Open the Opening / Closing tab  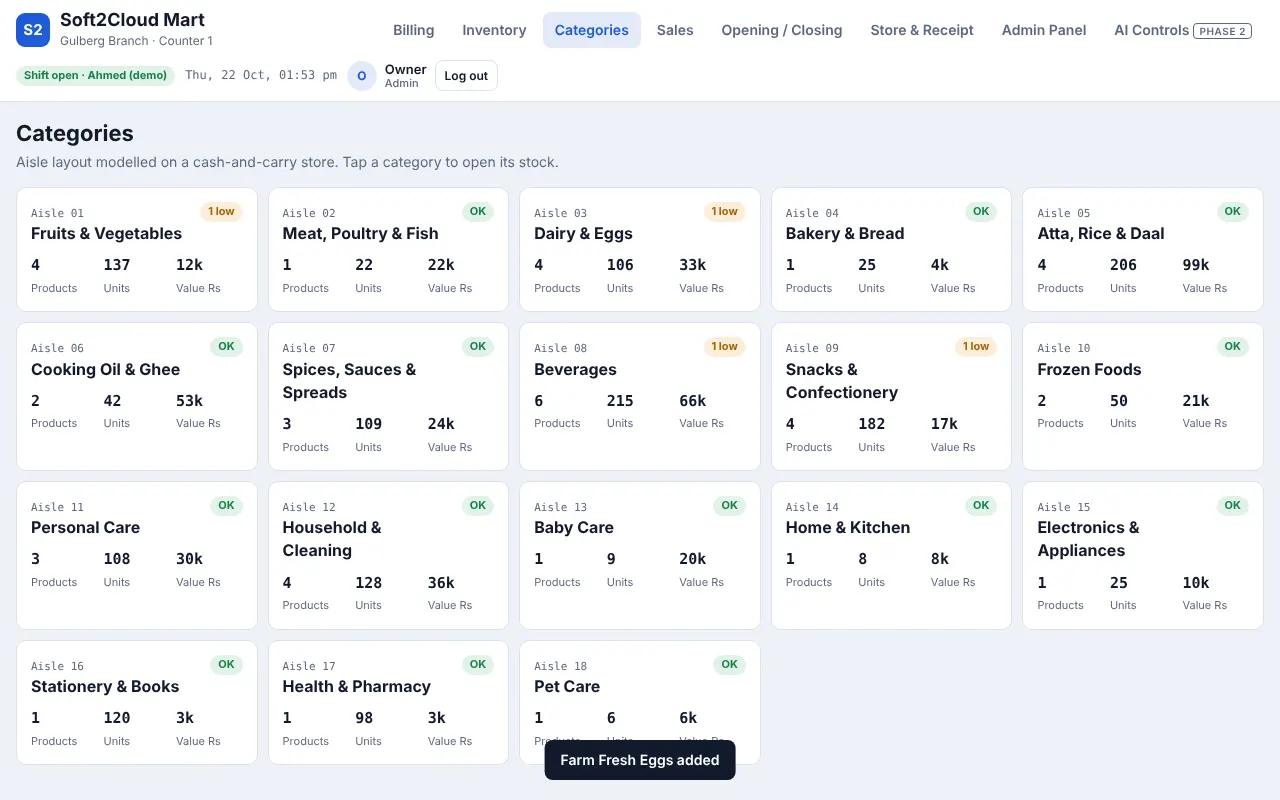pos(782,30)
